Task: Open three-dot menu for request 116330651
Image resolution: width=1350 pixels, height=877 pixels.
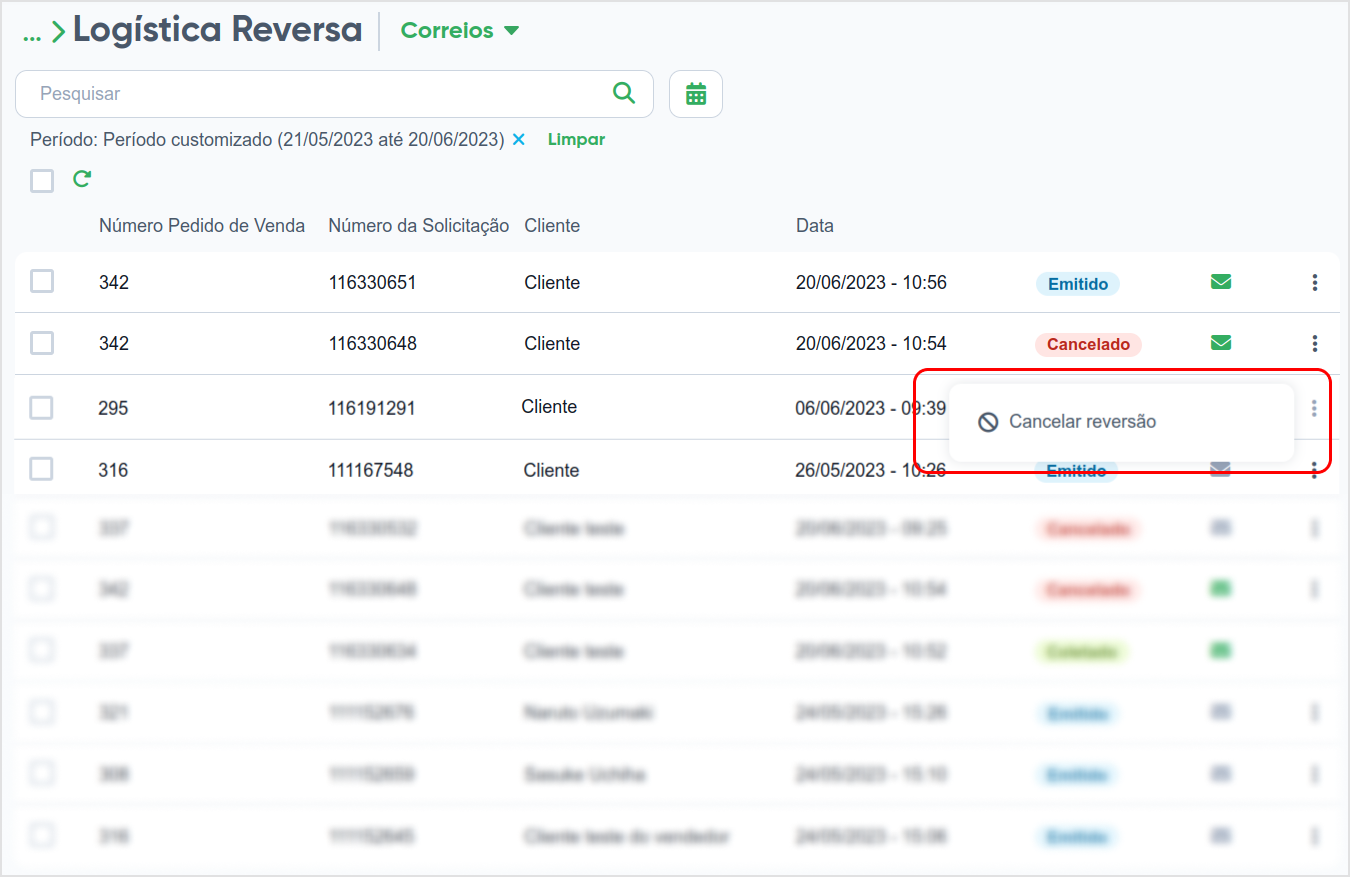Action: pos(1315,283)
